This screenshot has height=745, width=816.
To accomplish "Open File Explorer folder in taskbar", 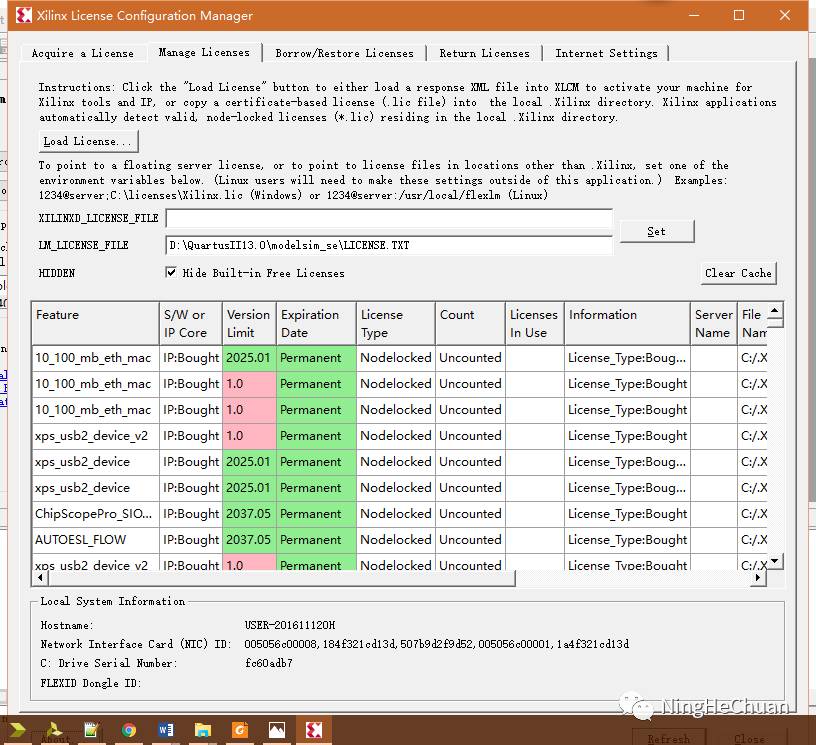I will [203, 730].
